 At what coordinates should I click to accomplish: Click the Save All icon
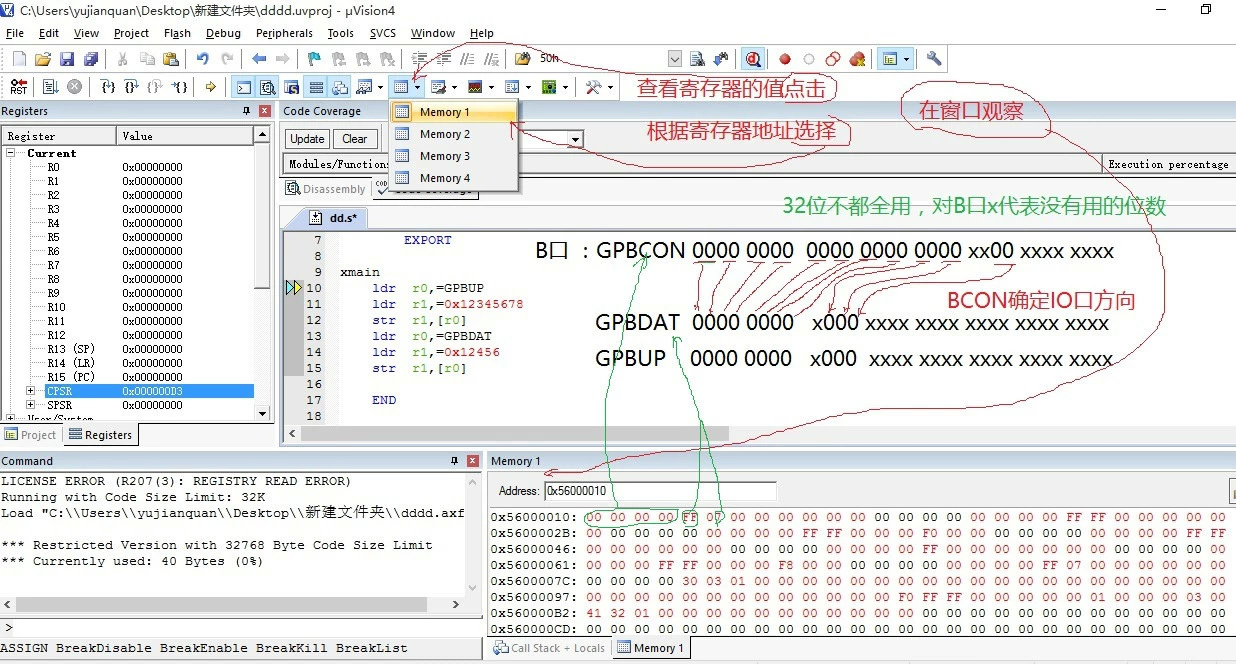[91, 59]
